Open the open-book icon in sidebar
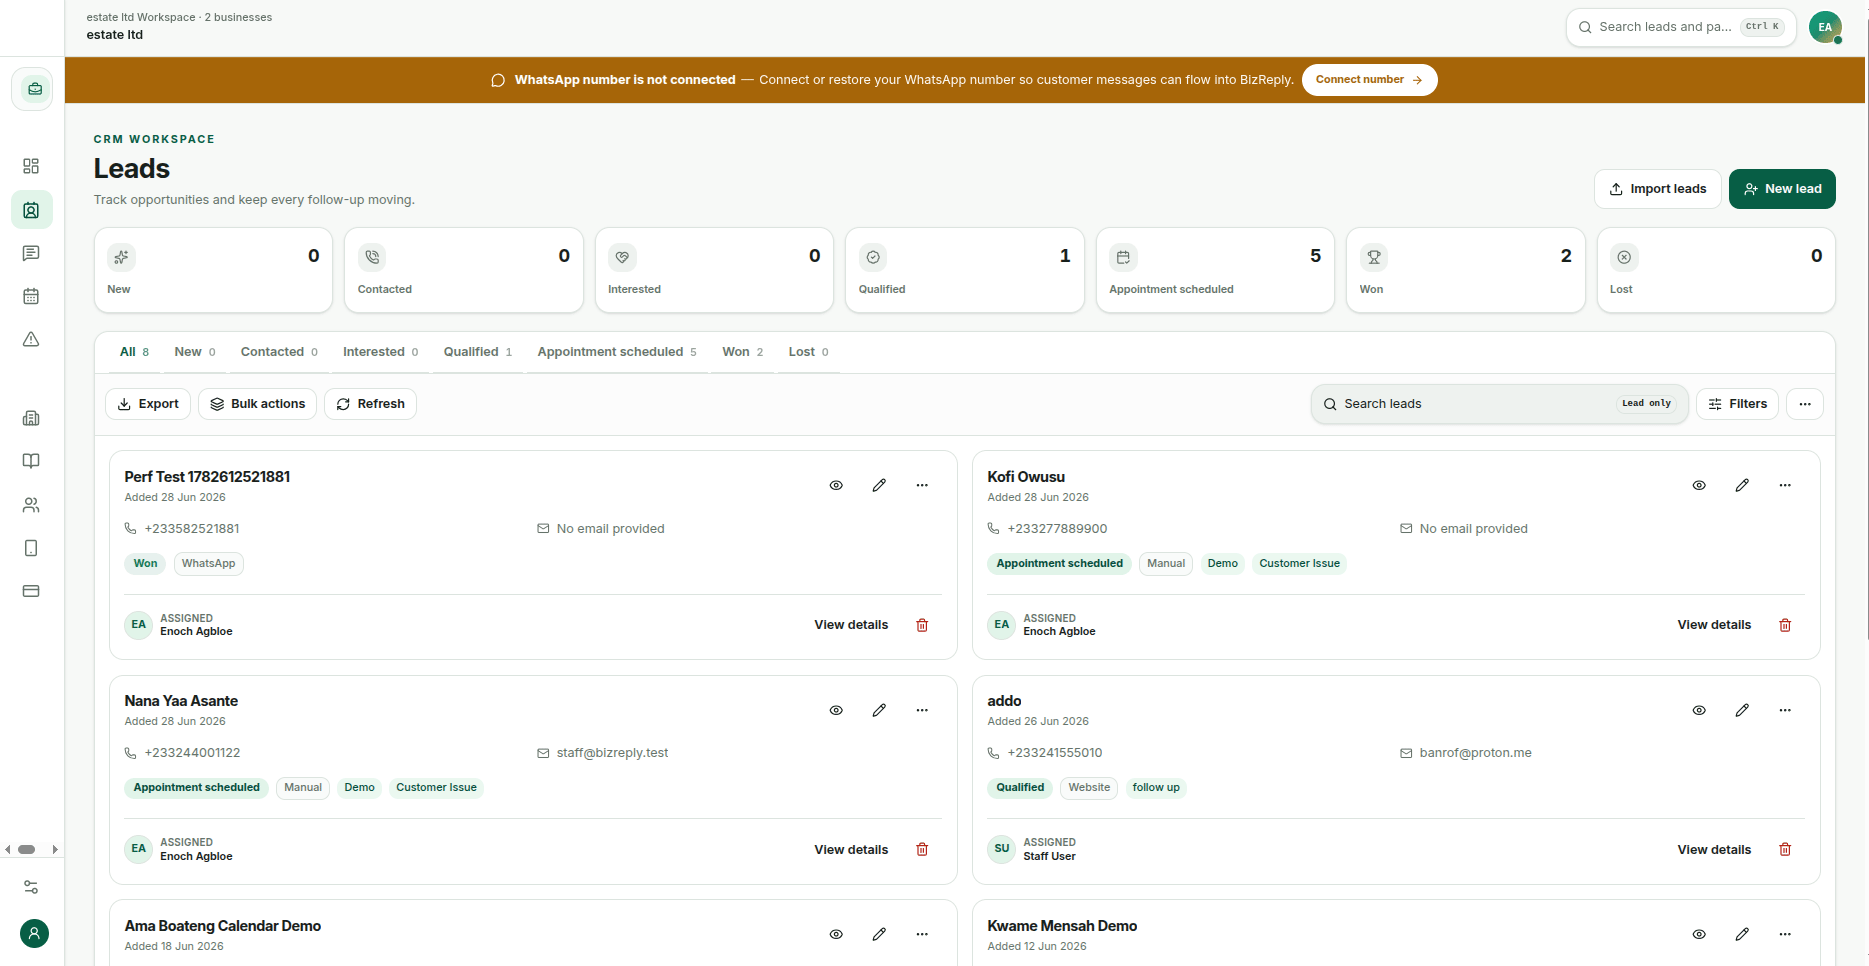 (x=31, y=461)
